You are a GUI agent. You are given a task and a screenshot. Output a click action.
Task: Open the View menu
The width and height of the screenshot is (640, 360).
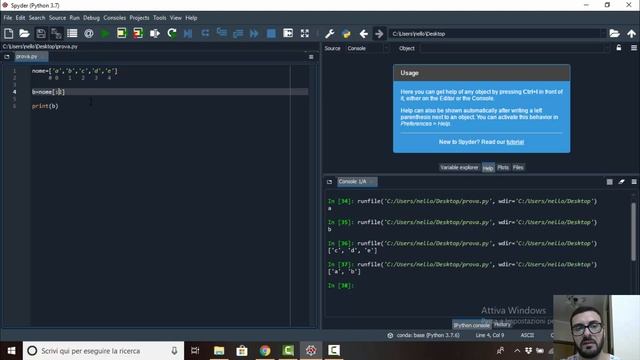tap(176, 18)
